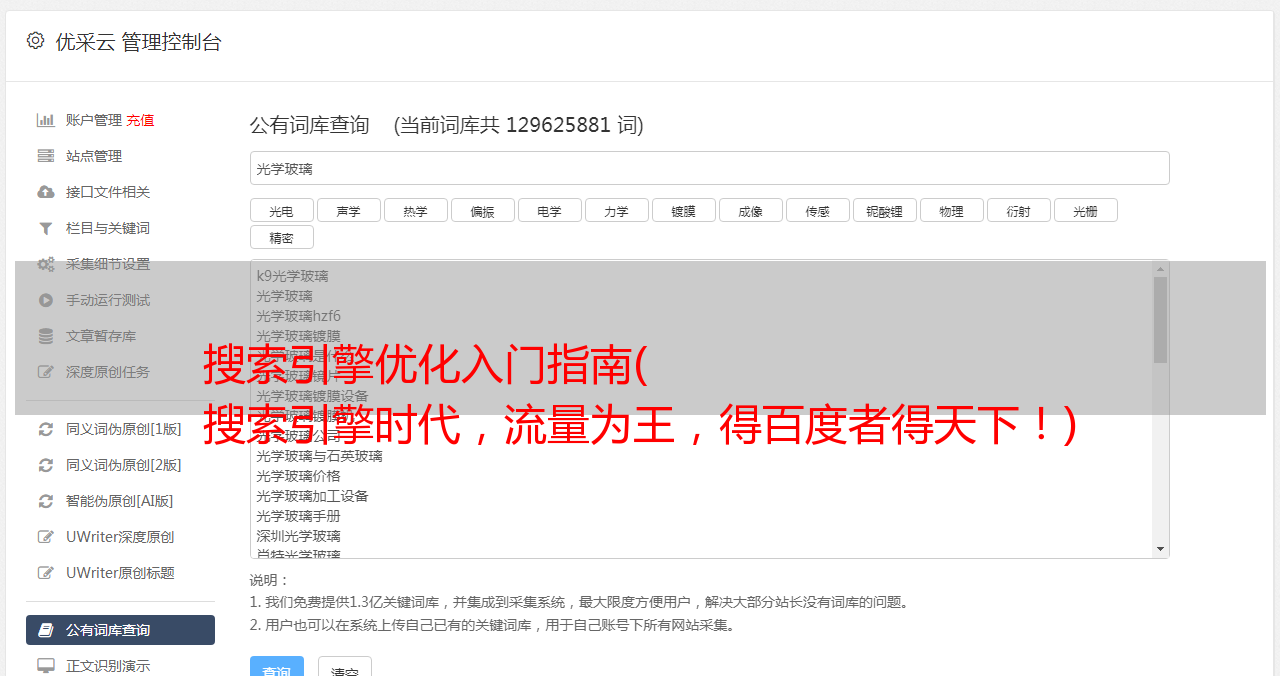Choose 光学玻璃加工设备 in the list
Image resolution: width=1280 pixels, height=676 pixels.
tap(312, 496)
